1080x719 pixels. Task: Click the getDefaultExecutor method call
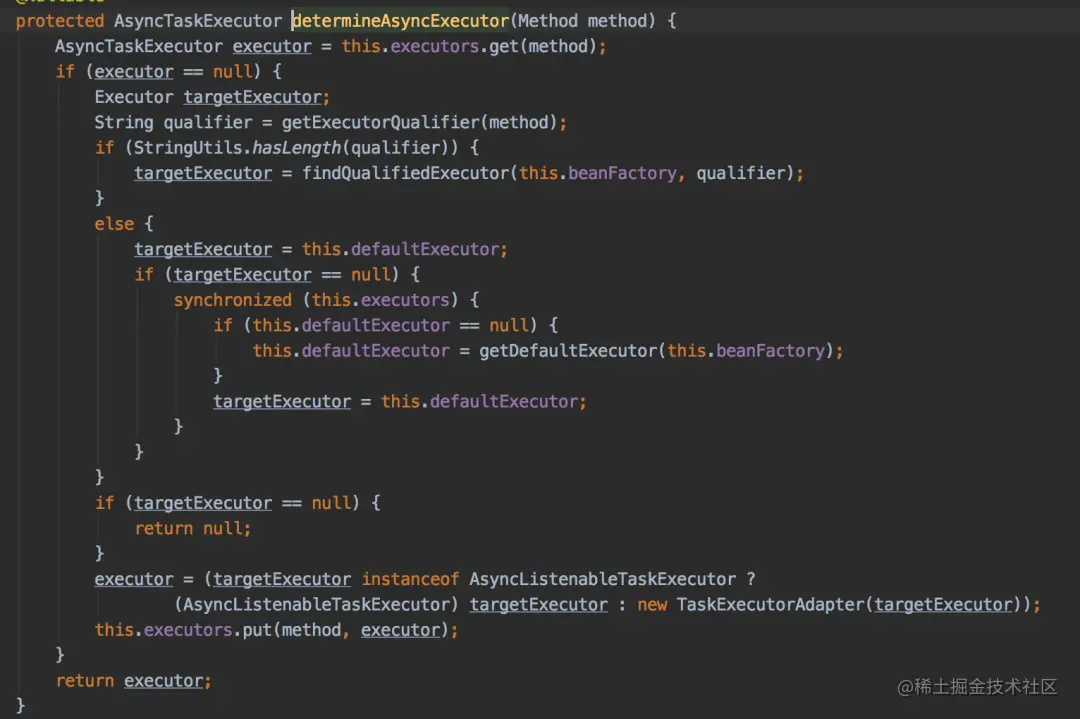(568, 351)
